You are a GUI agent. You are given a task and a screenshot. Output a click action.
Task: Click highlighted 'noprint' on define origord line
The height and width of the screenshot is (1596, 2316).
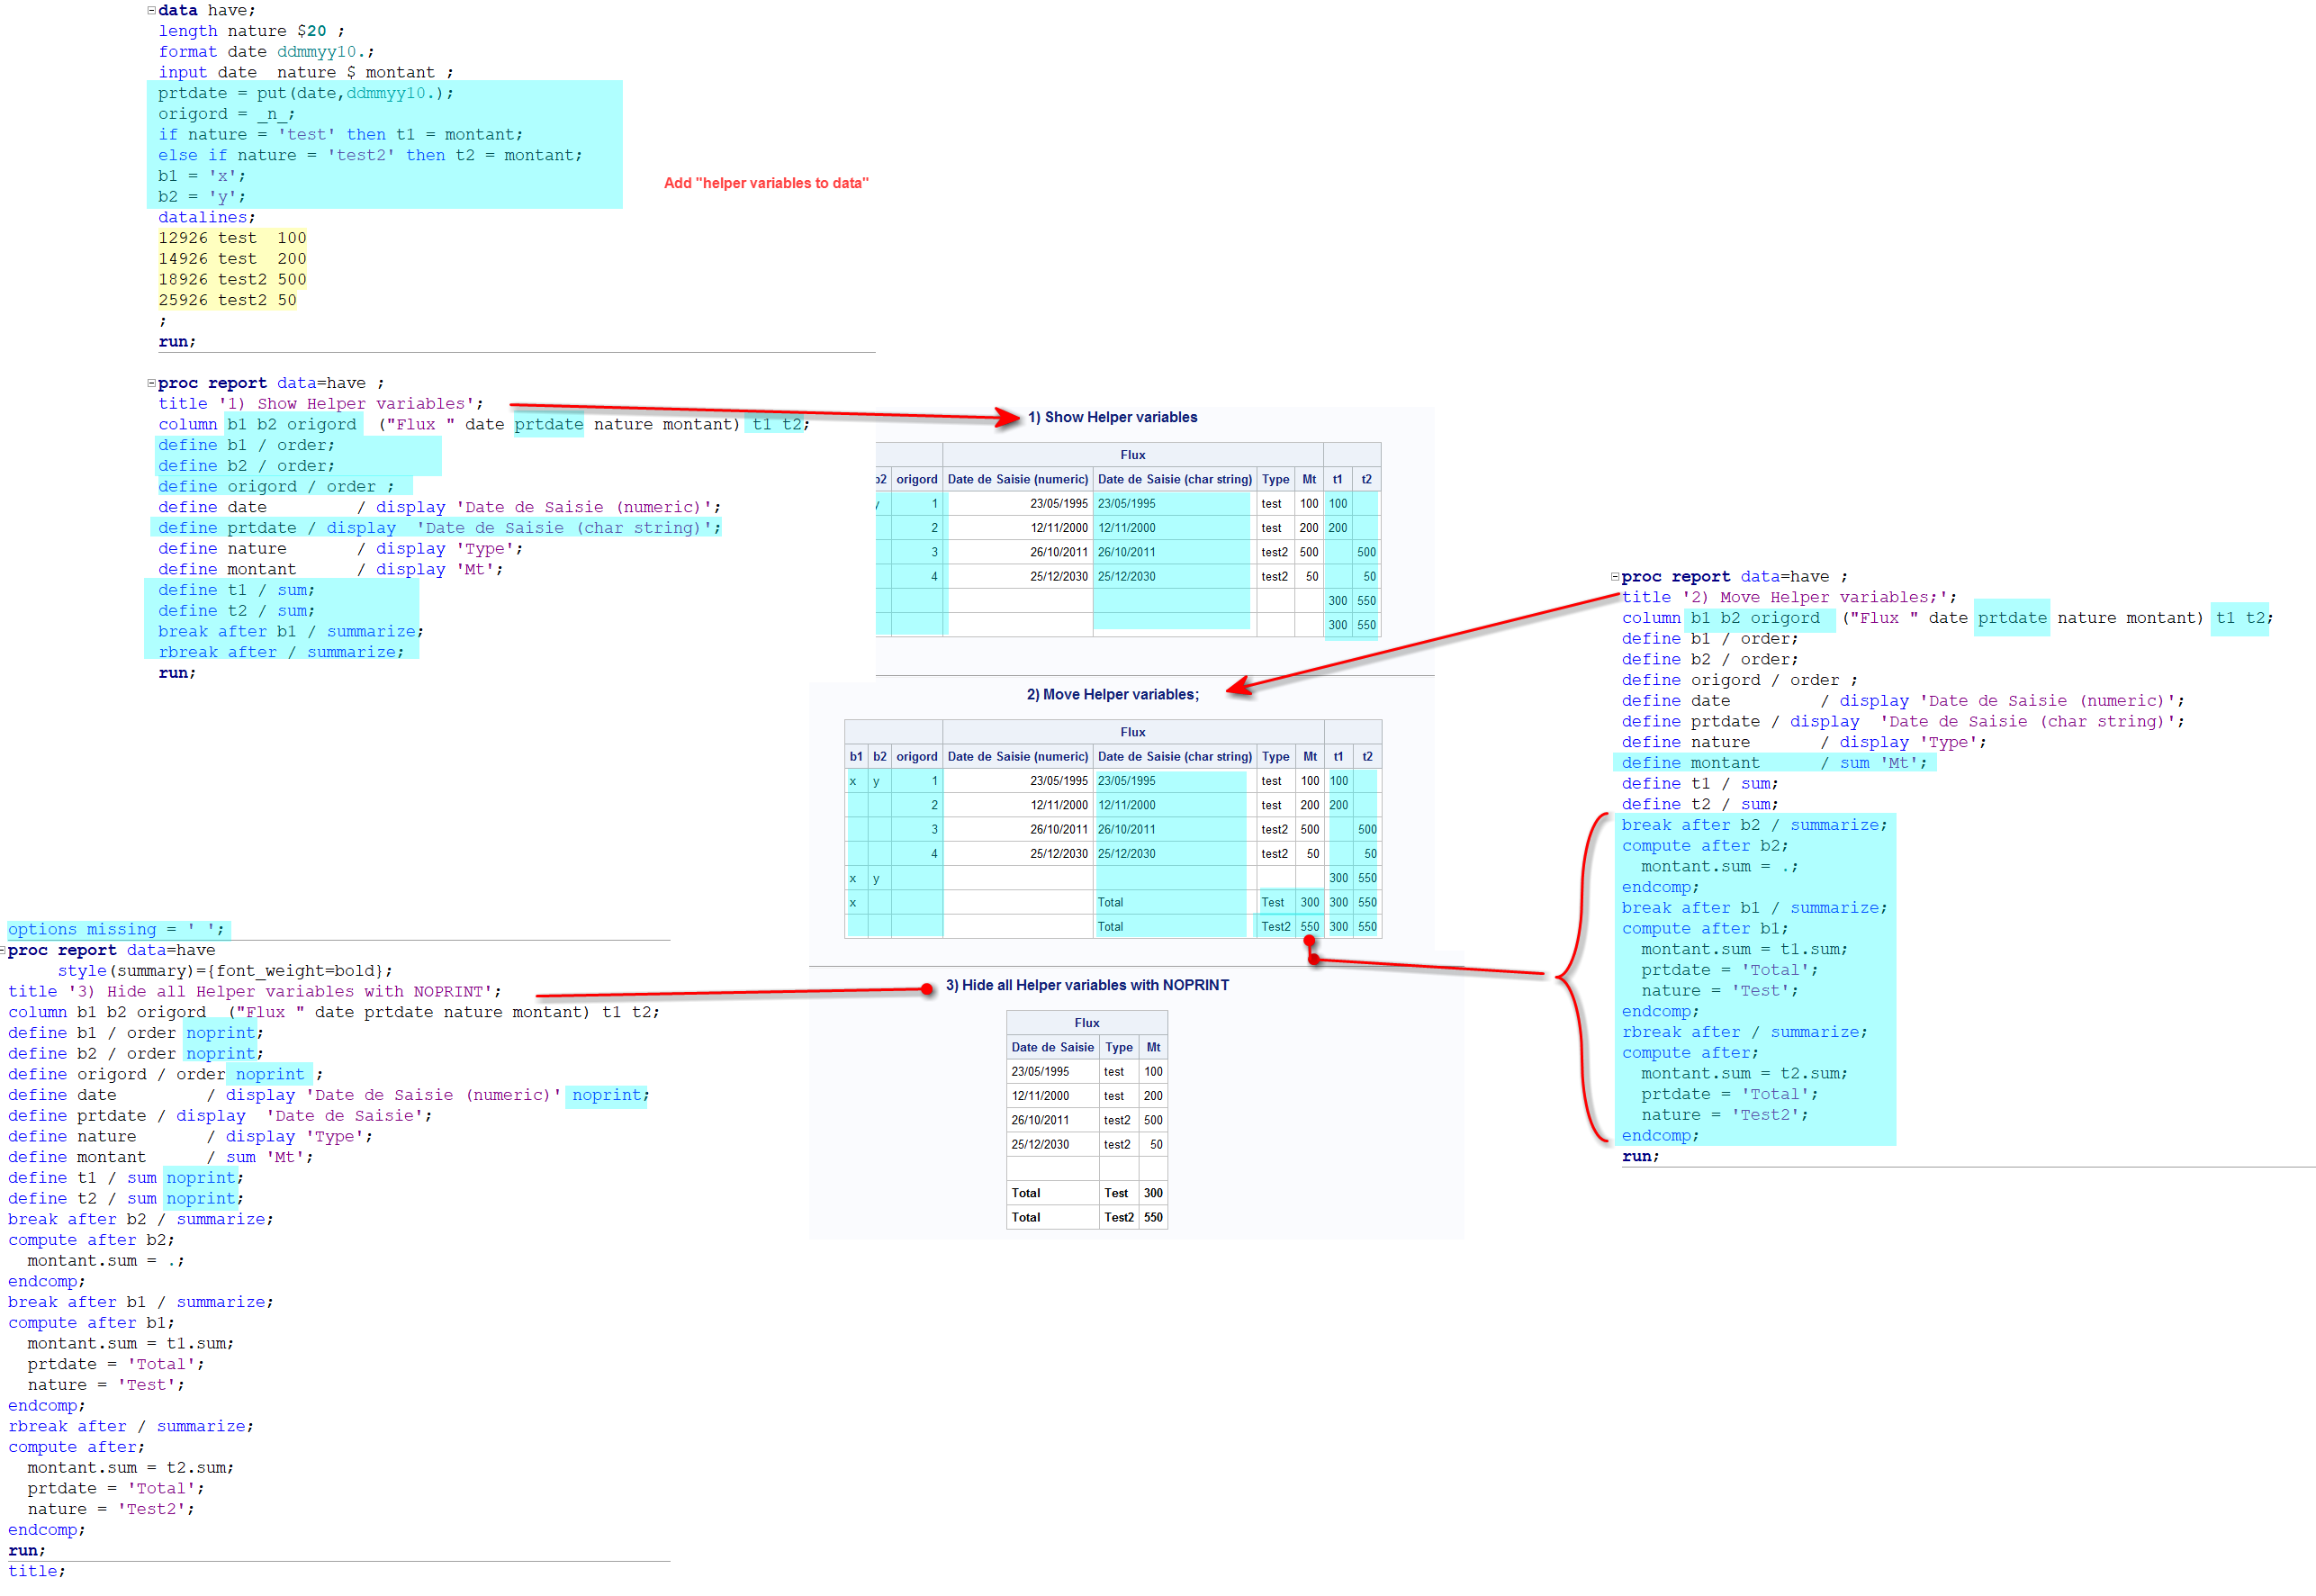click(x=270, y=1074)
